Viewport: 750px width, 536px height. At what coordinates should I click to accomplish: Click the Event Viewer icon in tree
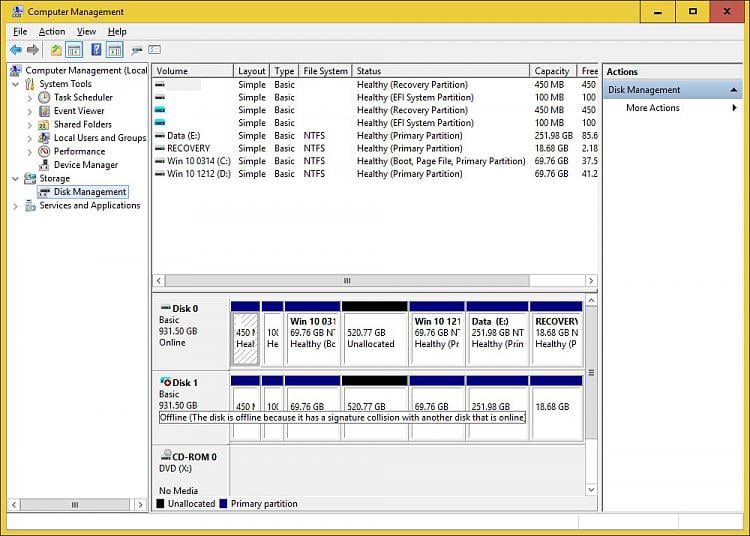[44, 111]
